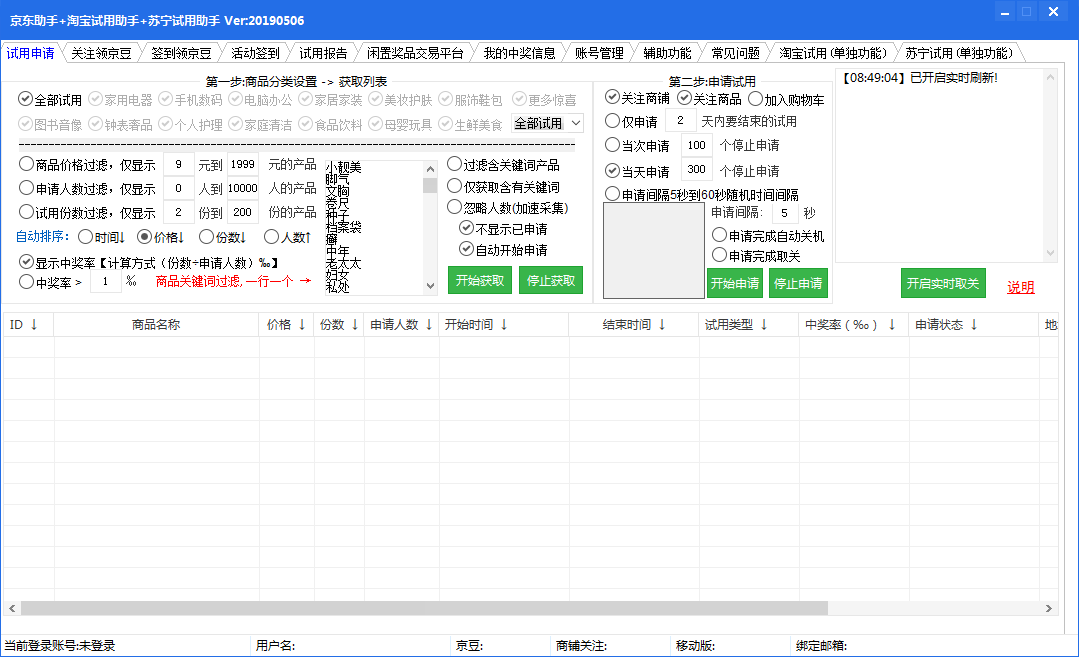Viewport: 1079px width, 657px height.
Task: Sort table by 结束时间 column header
Action: coord(634,325)
